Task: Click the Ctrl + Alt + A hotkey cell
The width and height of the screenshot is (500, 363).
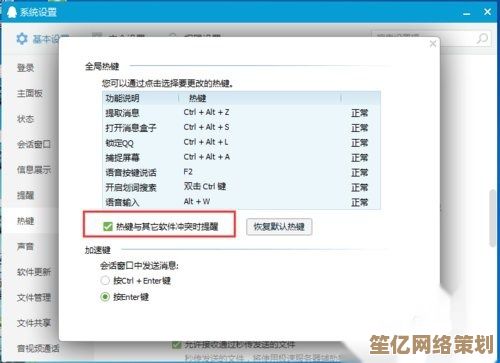Action: click(207, 157)
